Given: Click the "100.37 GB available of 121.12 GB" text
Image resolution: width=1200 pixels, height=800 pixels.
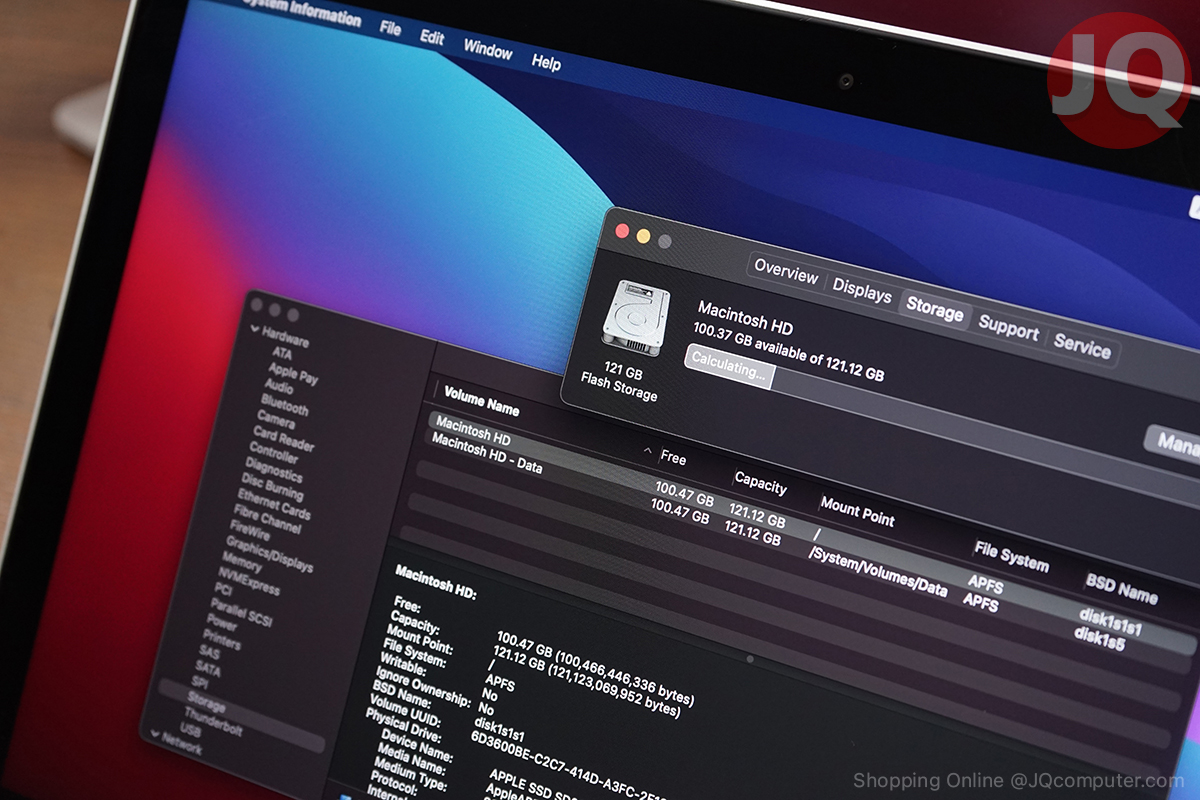Looking at the screenshot, I should click(789, 353).
